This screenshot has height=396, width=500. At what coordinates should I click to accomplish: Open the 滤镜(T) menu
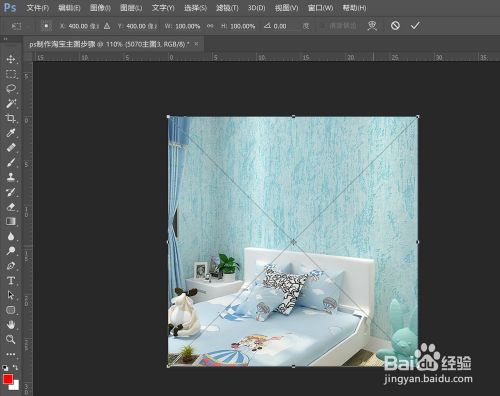pyautogui.click(x=227, y=8)
